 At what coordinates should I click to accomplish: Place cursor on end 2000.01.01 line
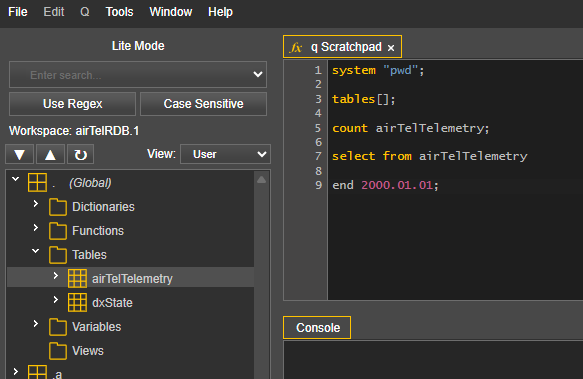click(x=385, y=185)
